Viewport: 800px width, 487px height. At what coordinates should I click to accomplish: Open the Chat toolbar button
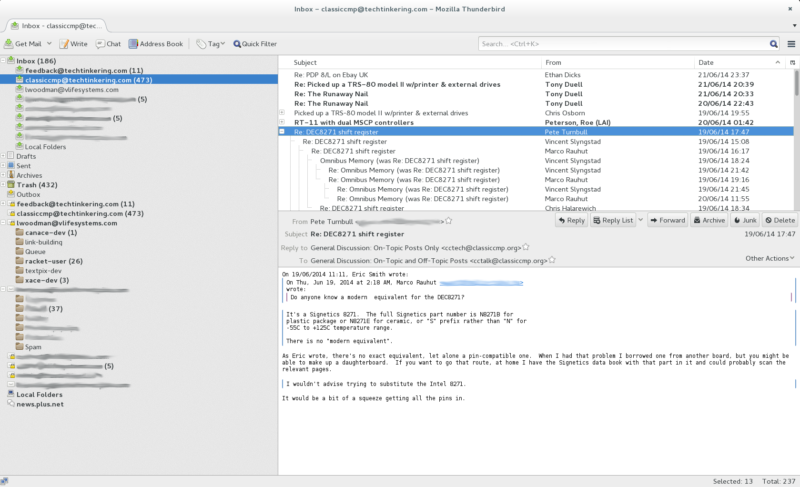click(x=108, y=44)
